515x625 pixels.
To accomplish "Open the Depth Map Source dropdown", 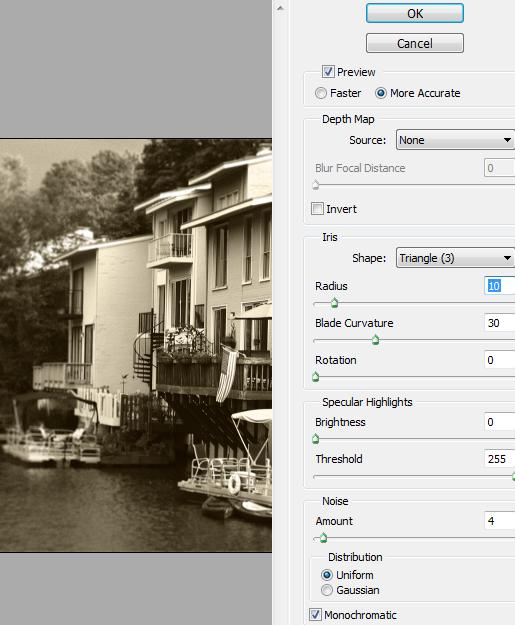I will point(455,140).
